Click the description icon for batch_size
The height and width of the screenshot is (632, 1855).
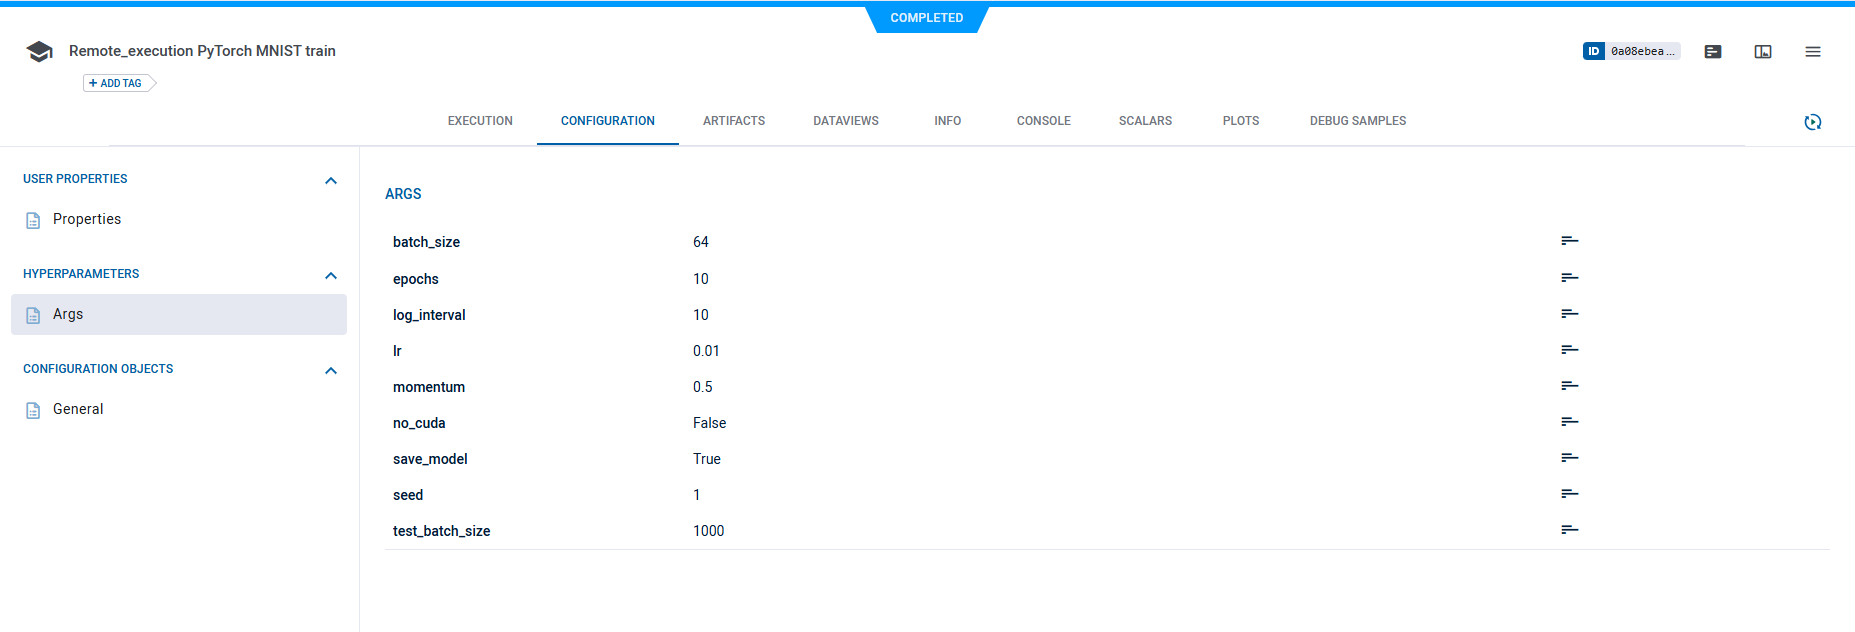tap(1569, 241)
